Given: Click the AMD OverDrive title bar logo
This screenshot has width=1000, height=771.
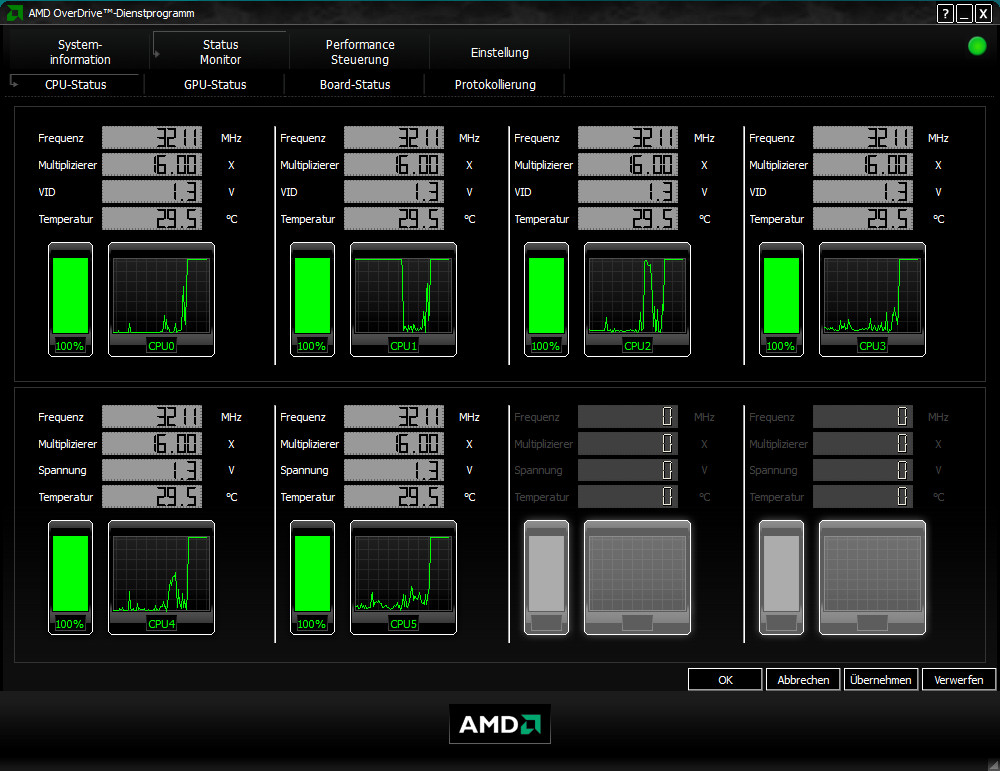Looking at the screenshot, I should tap(14, 13).
